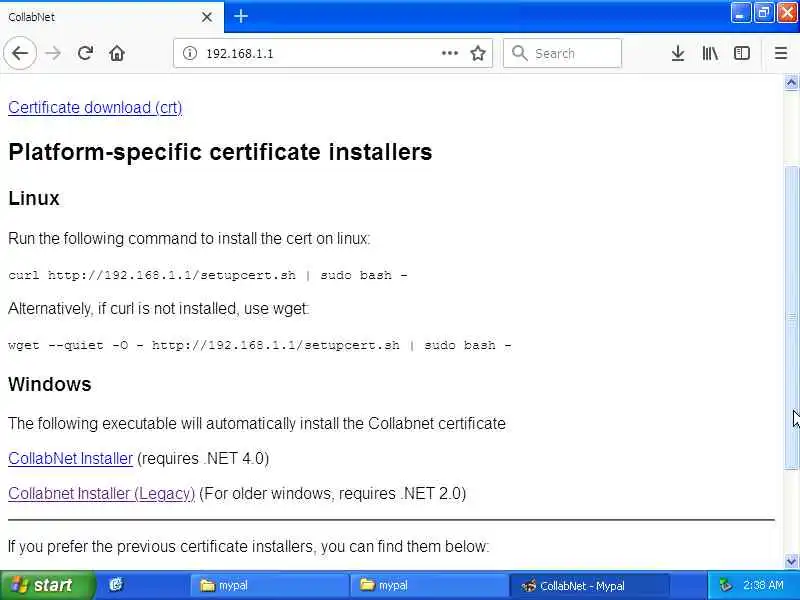This screenshot has width=800, height=600.
Task: Click the system tray icon near clock
Action: tap(725, 585)
